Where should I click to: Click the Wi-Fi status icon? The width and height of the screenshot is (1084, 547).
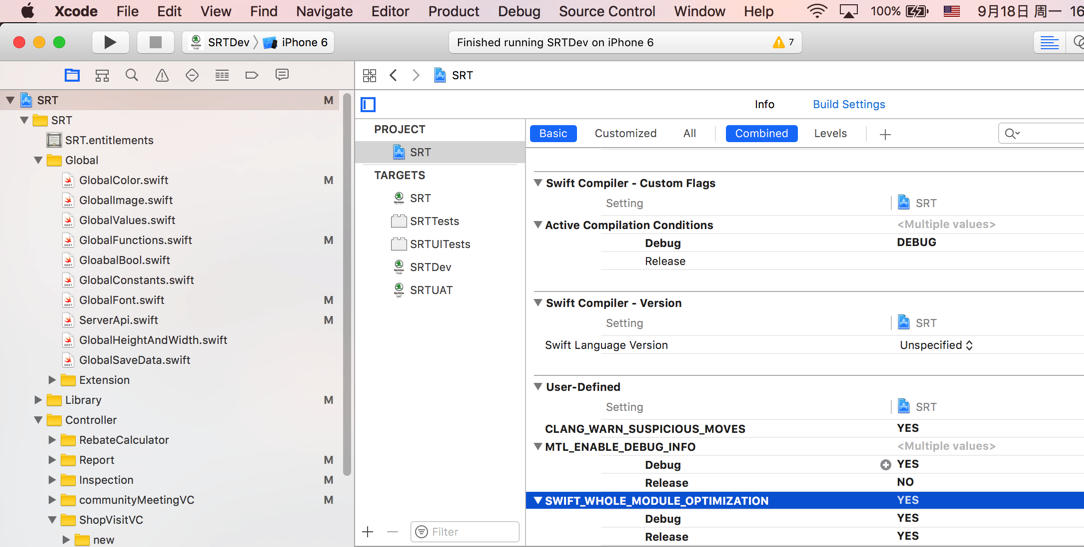817,11
